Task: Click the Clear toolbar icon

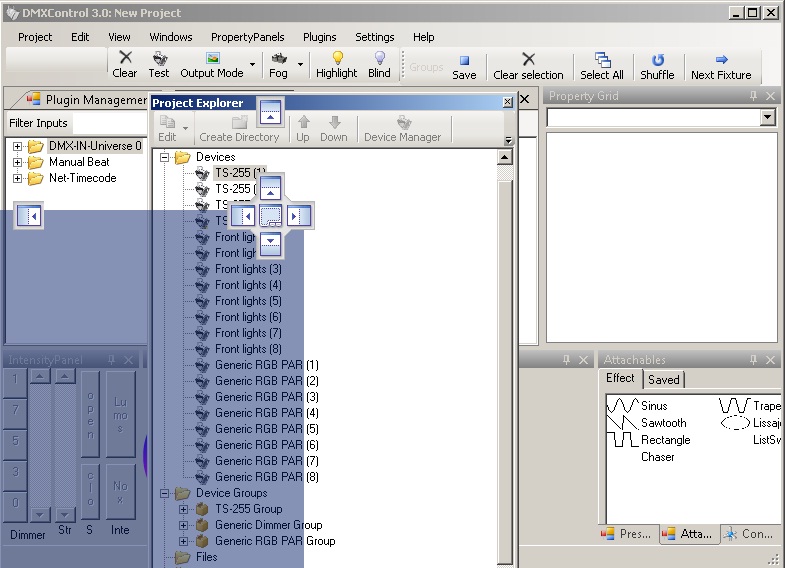Action: coord(125,59)
